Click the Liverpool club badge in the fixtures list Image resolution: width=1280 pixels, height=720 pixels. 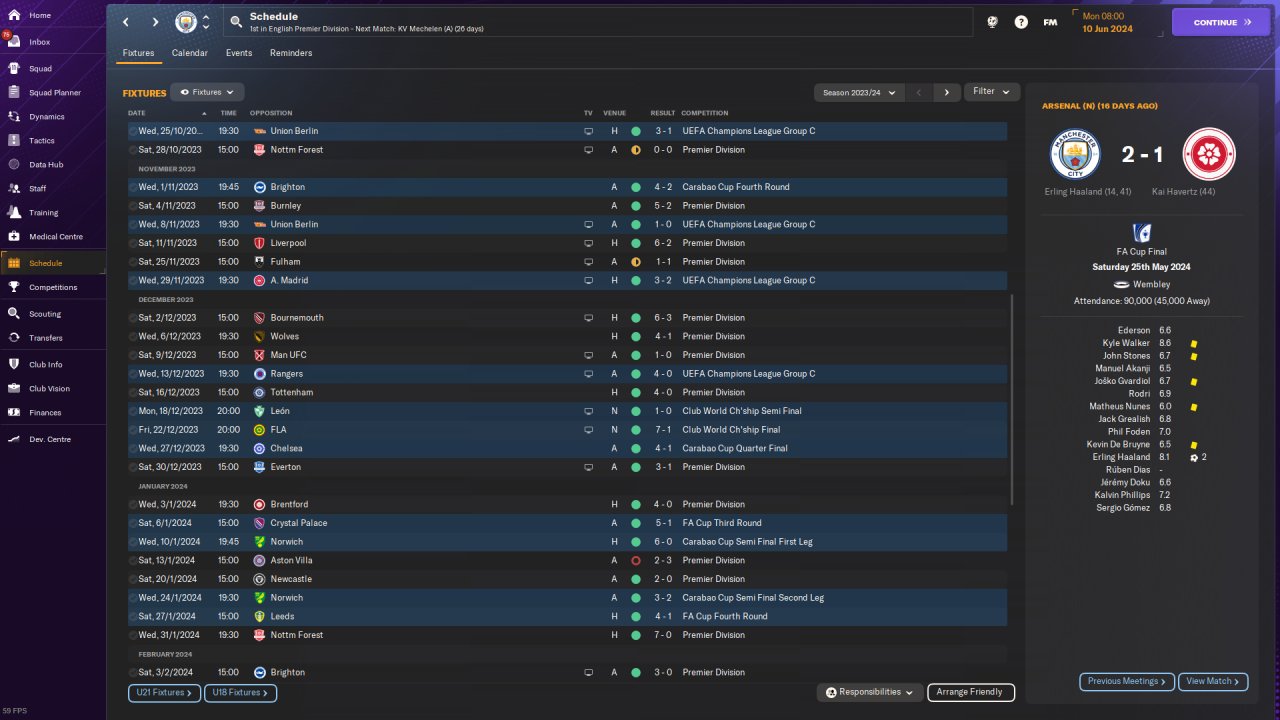pos(260,243)
